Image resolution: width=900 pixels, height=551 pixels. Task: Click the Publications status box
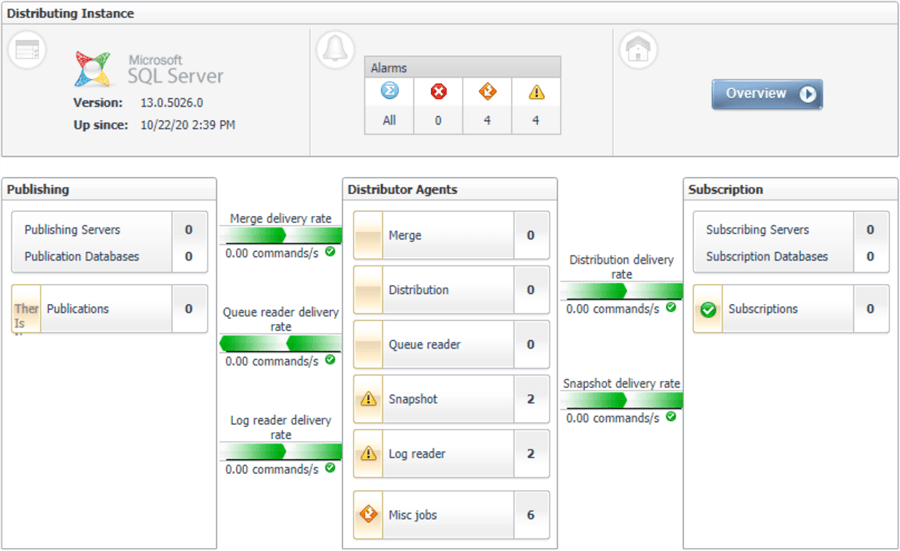26,309
